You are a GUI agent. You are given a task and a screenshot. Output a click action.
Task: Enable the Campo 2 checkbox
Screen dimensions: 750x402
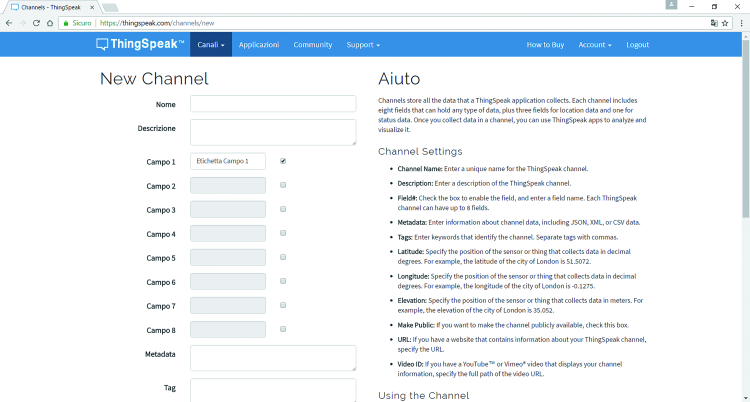[x=283, y=185]
